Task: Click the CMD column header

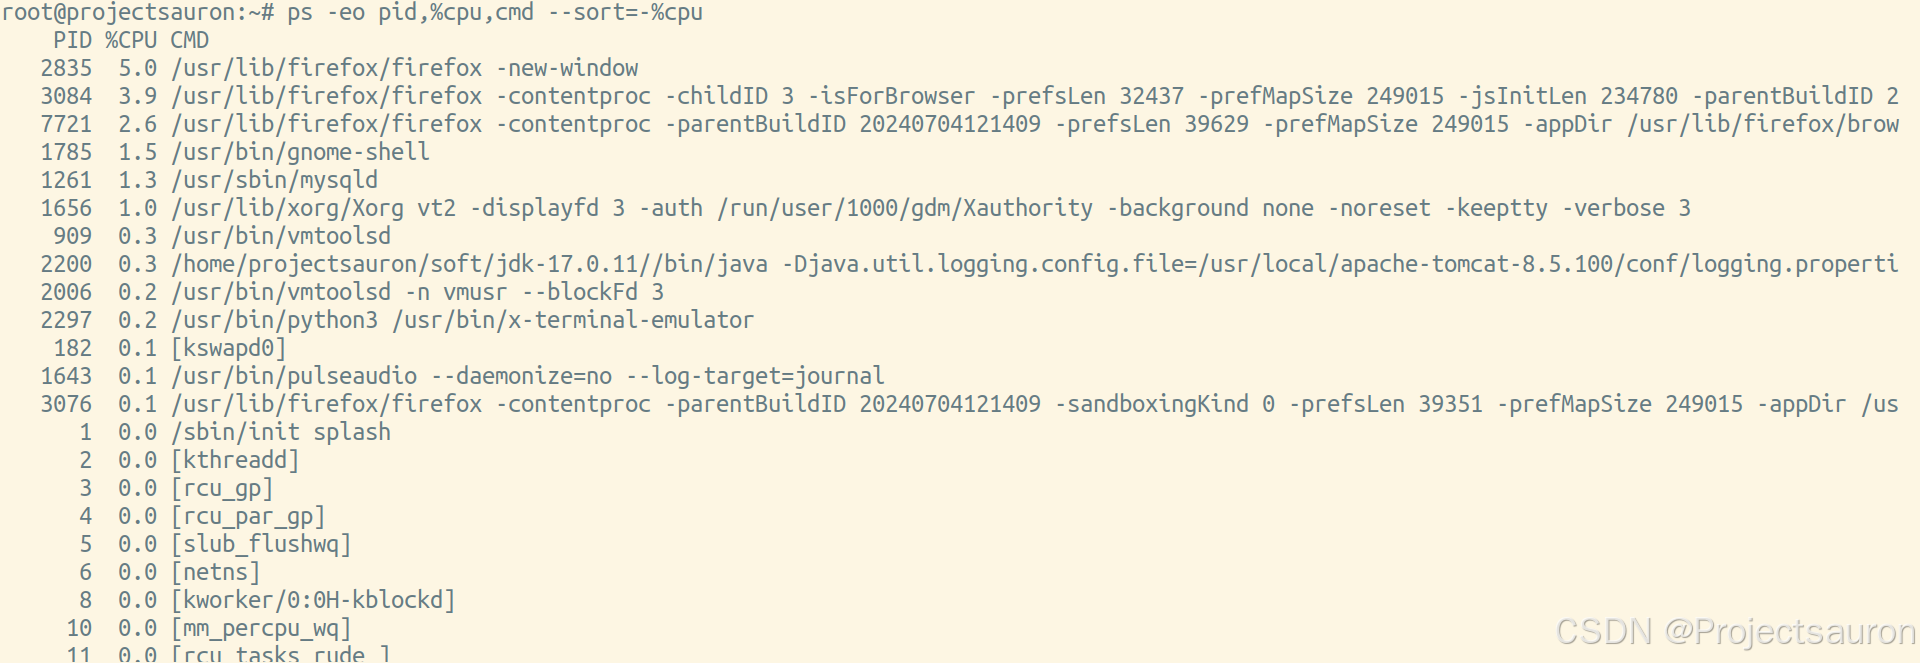Action: pos(189,40)
